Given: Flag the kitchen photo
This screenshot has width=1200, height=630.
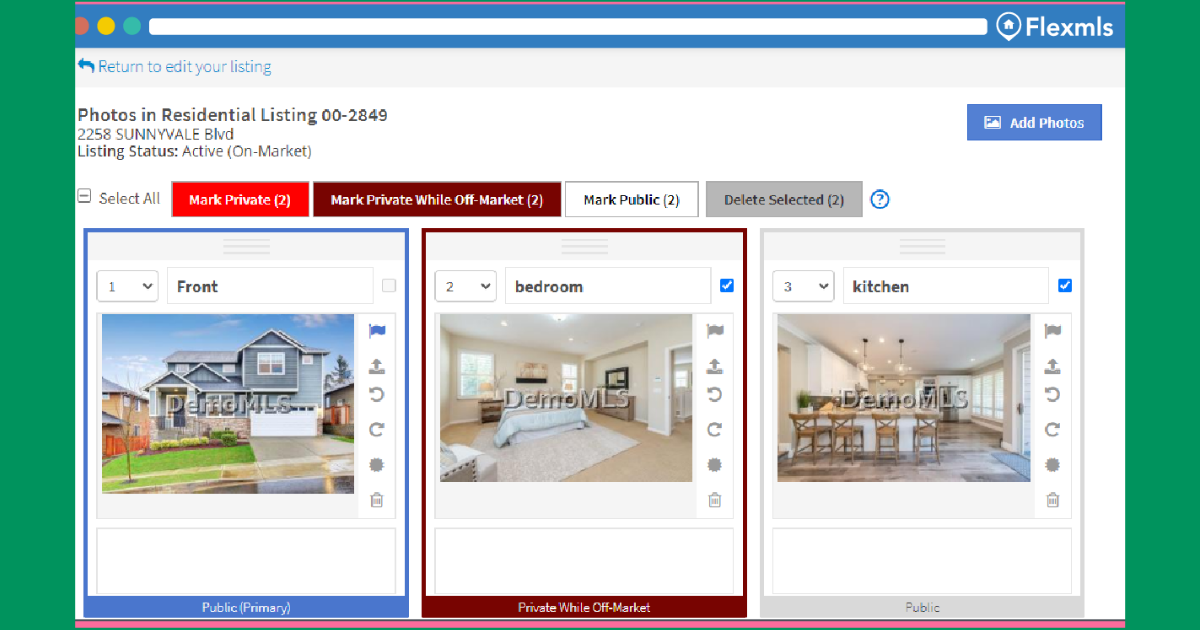Looking at the screenshot, I should 1052,331.
